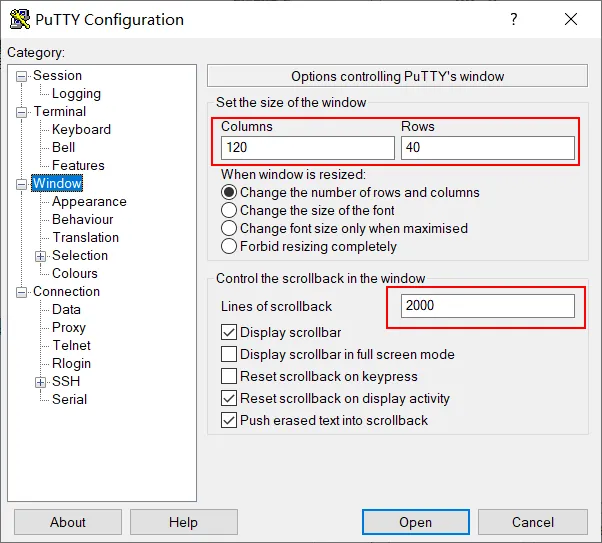Collapse the Connection category node
The height and width of the screenshot is (543, 602).
pyautogui.click(x=22, y=292)
